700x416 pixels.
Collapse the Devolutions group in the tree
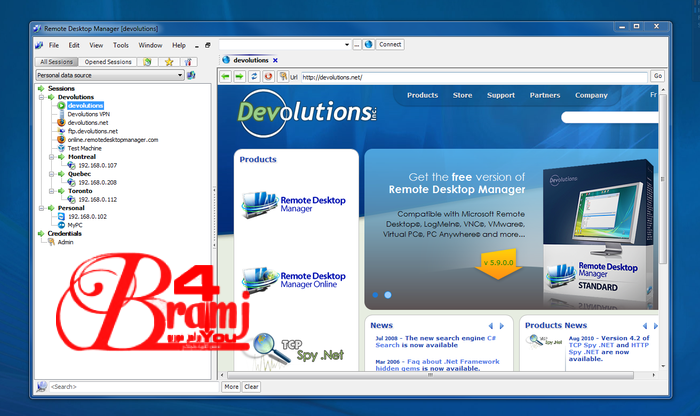41,97
